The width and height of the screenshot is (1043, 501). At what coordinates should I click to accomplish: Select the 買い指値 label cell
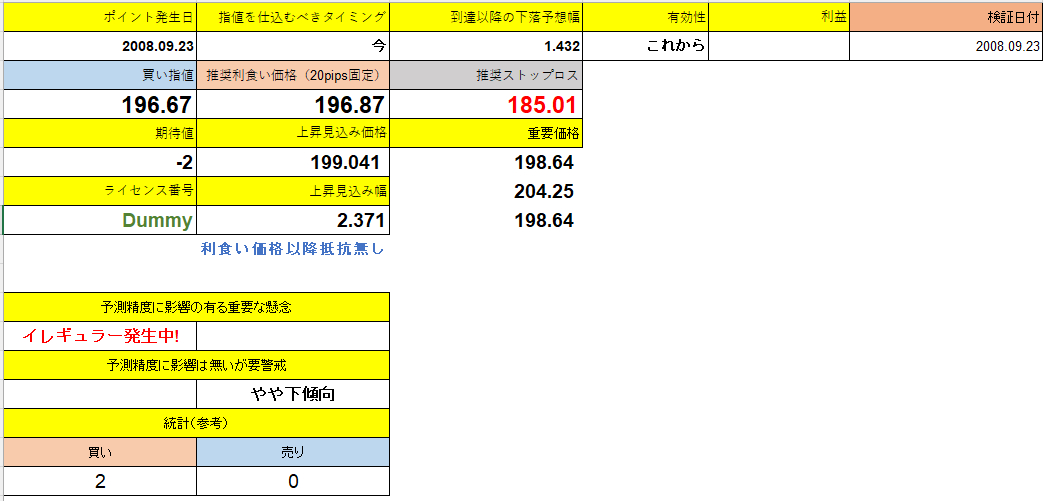pos(100,75)
